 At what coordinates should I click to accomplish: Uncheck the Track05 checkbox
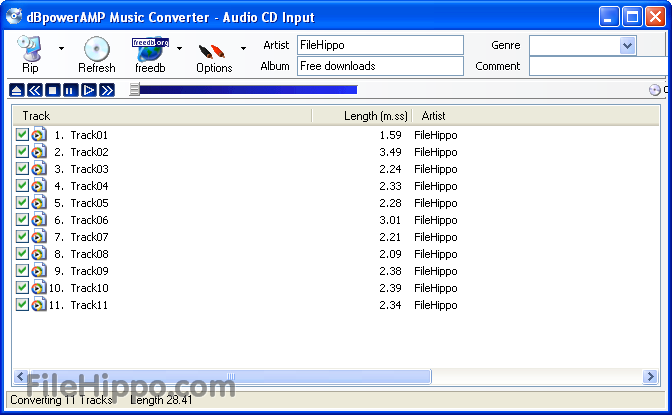22,203
